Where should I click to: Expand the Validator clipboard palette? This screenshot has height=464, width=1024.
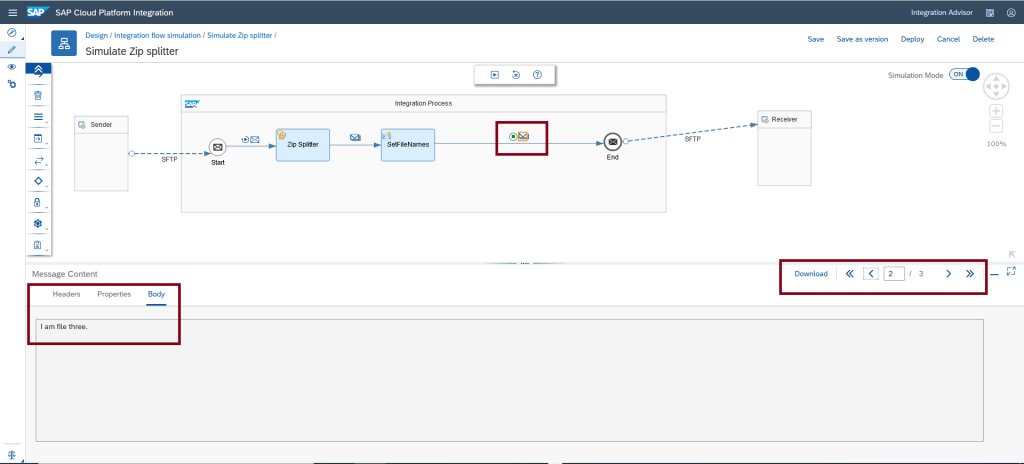pyautogui.click(x=38, y=245)
